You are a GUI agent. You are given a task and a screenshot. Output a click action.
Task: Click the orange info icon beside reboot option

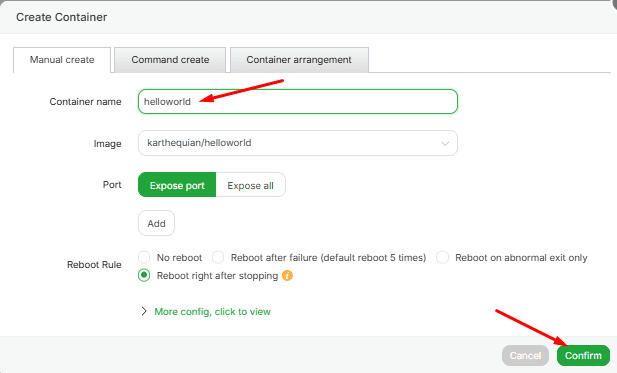point(288,275)
